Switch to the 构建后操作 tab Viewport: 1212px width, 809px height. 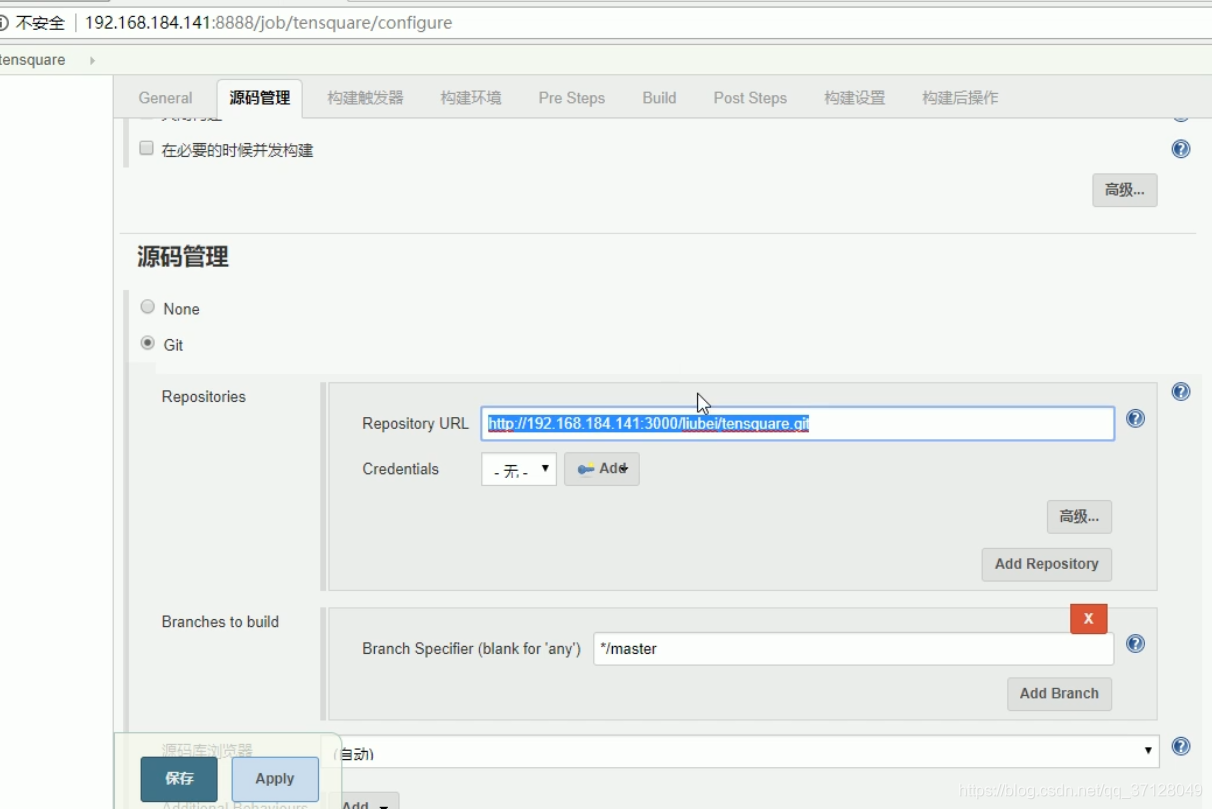pyautogui.click(x=960, y=98)
